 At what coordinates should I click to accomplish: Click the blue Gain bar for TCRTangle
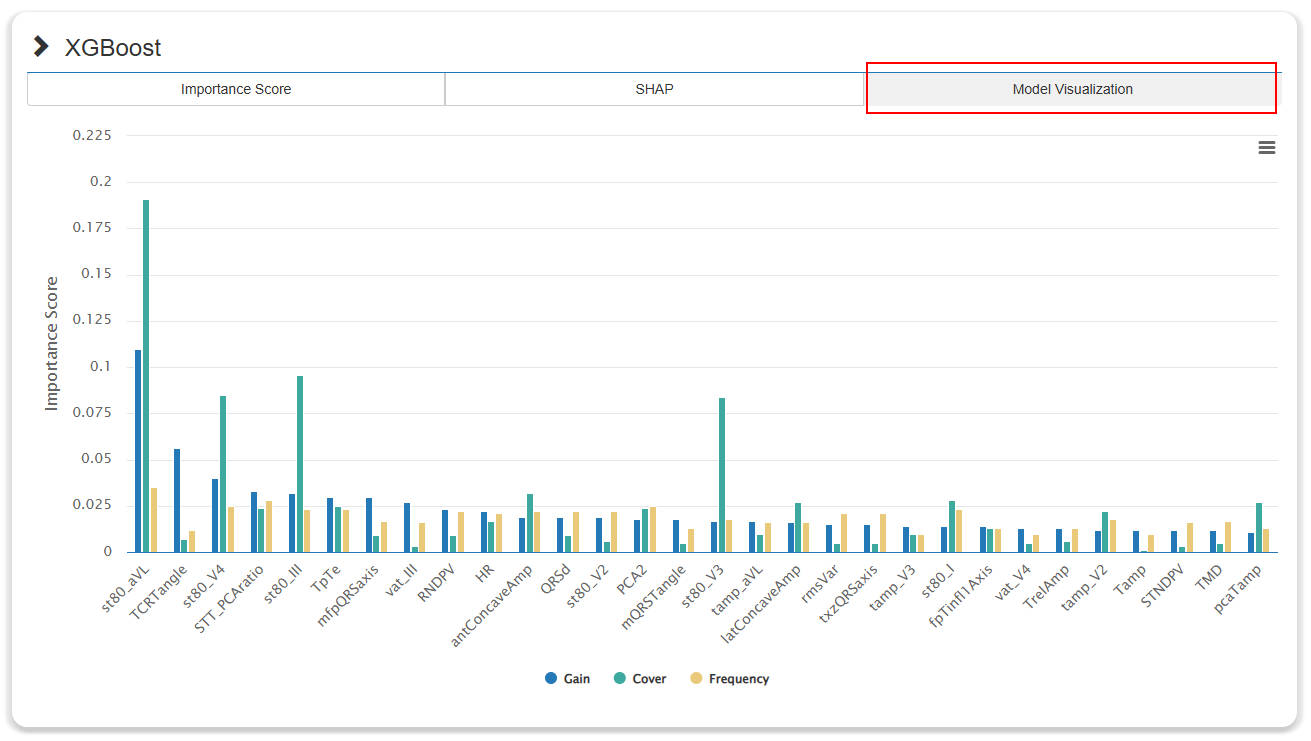(177, 500)
